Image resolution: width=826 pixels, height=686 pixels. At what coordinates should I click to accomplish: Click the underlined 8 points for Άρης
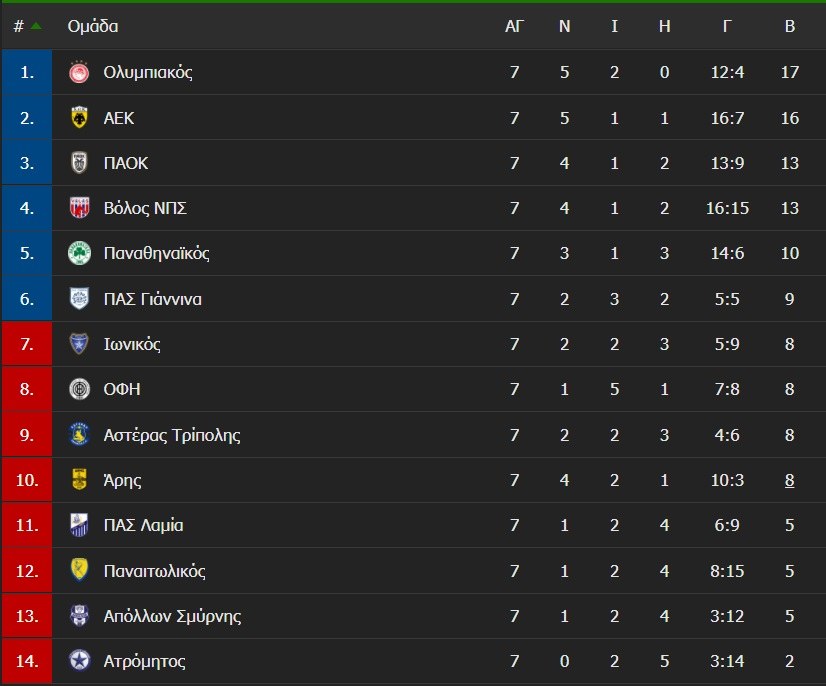click(790, 480)
